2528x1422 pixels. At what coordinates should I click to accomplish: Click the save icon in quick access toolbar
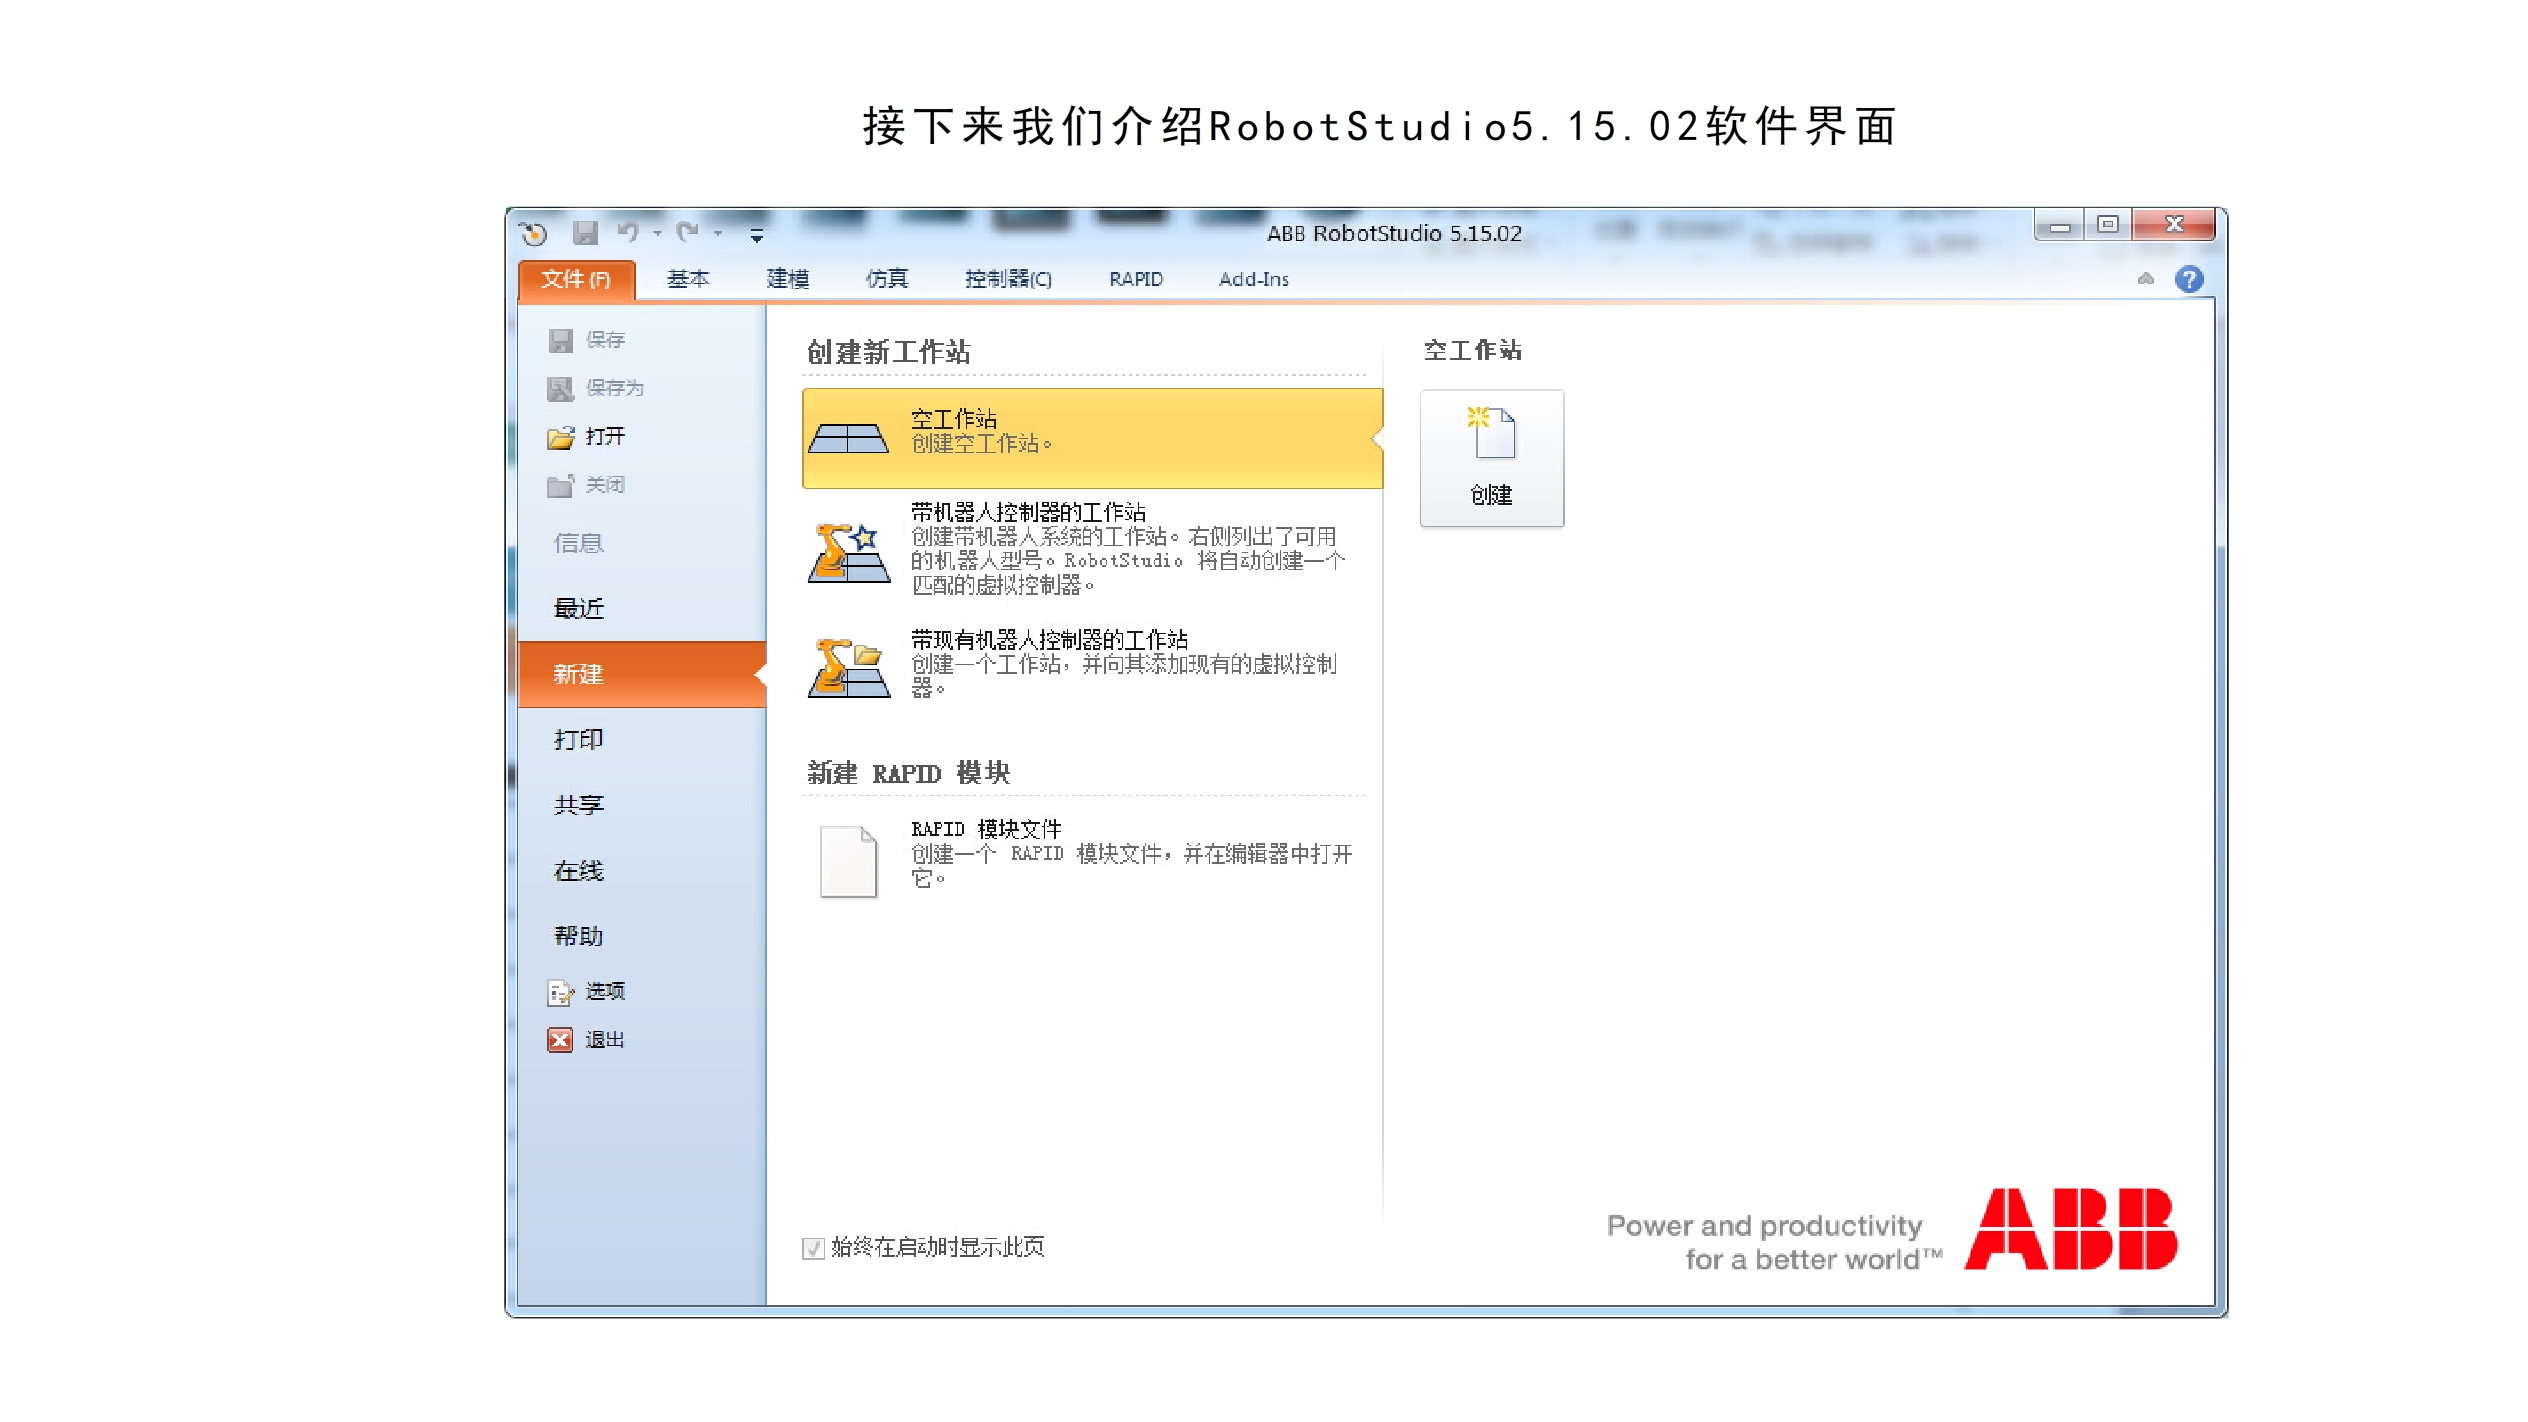(585, 233)
